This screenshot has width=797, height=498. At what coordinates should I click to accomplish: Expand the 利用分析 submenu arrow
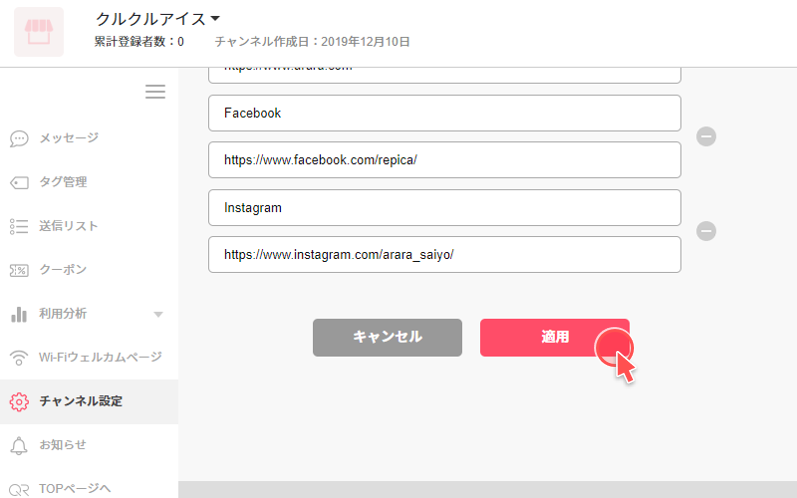pos(158,315)
